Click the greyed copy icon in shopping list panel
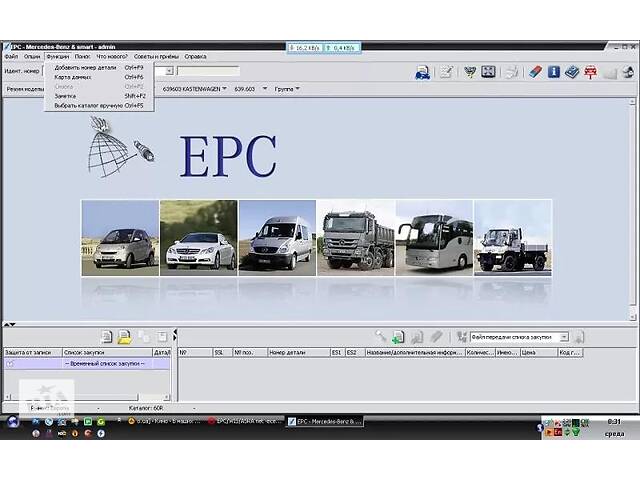Image resolution: width=640 pixels, height=480 pixels. point(143,337)
